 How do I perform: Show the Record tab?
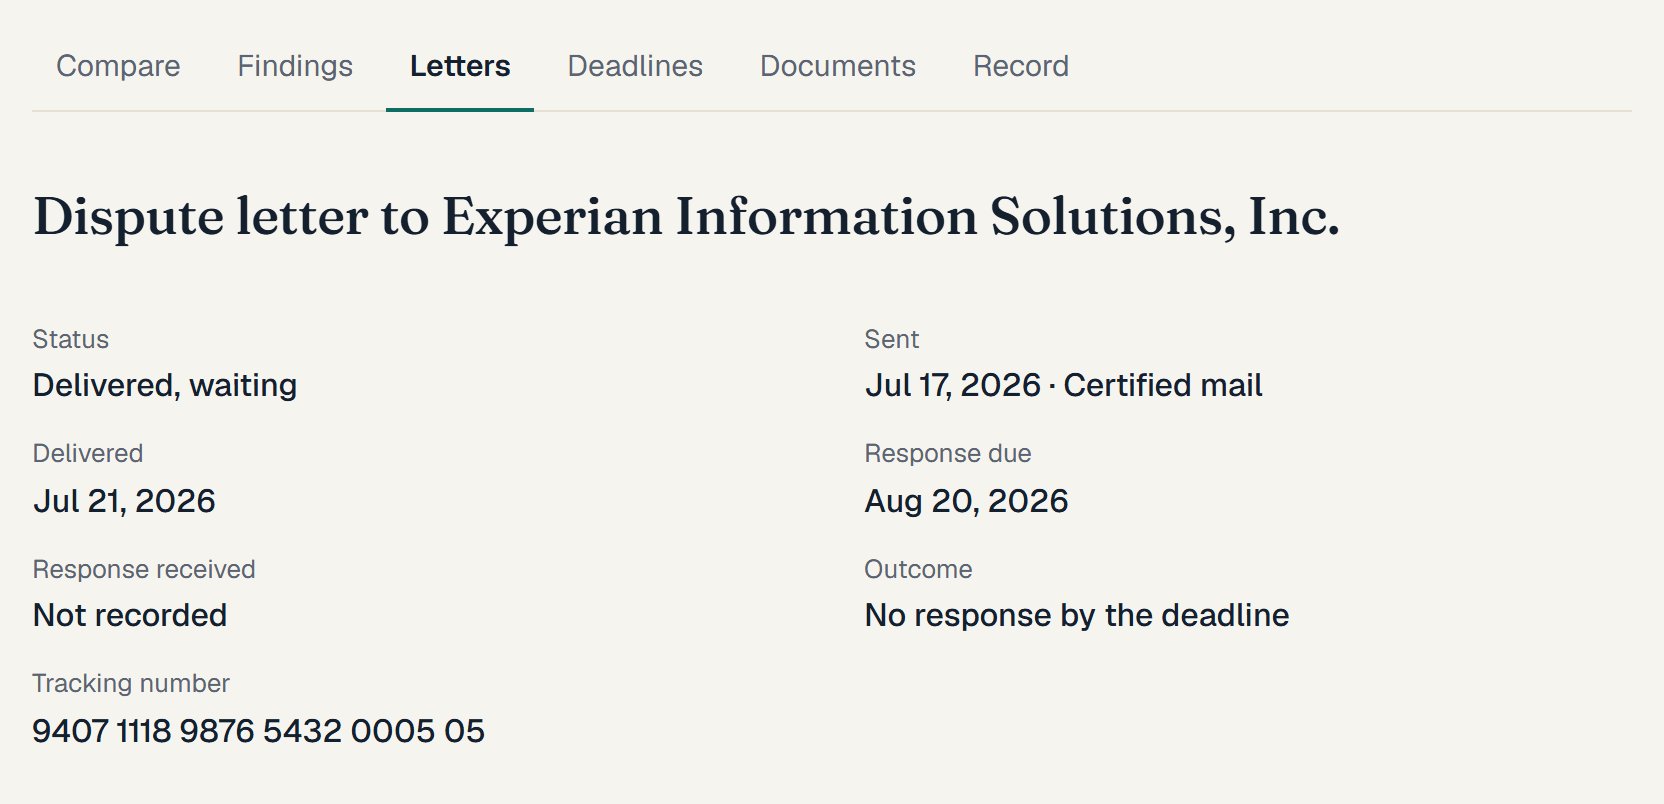[1021, 66]
